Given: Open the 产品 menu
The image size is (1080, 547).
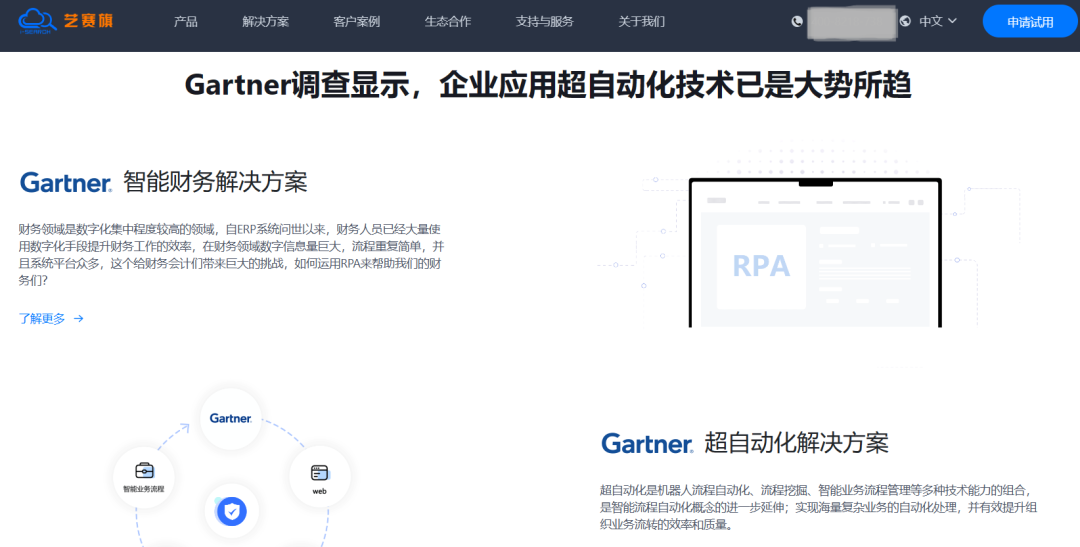Looking at the screenshot, I should click(x=186, y=21).
